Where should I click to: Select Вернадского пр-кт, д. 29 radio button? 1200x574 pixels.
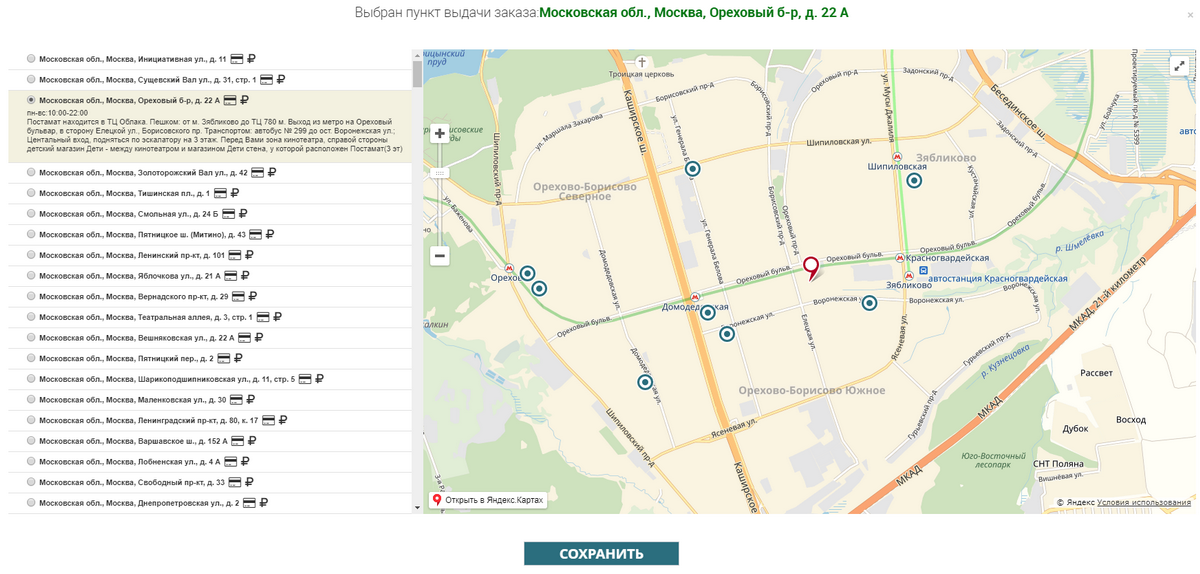pos(31,296)
